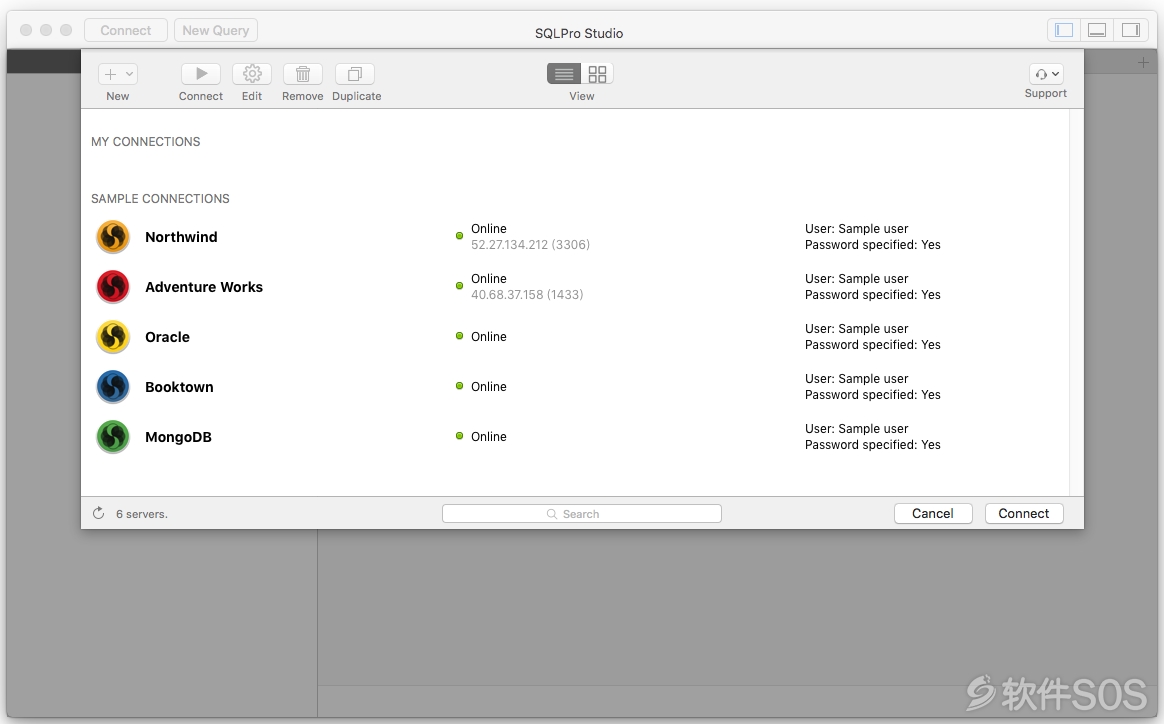Click the Booktown connection name
Viewport: 1164px width, 724px height.
[x=179, y=387]
